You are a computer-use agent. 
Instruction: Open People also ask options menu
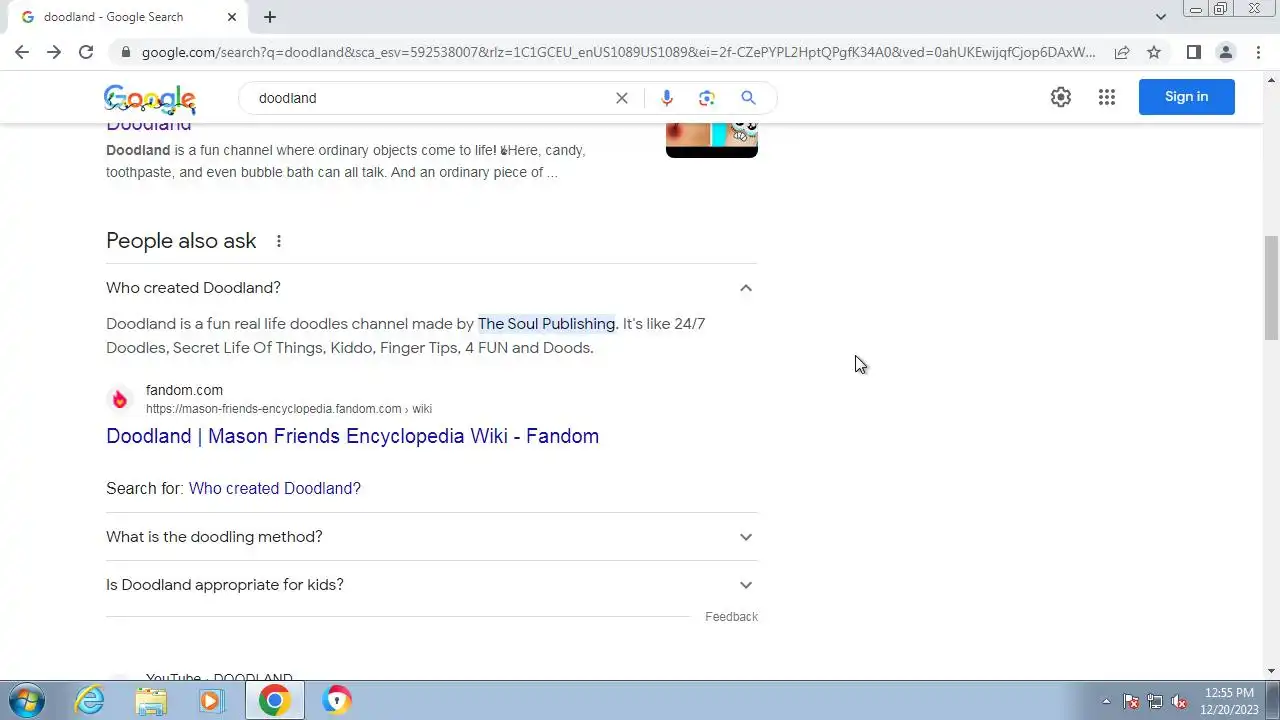tap(279, 241)
